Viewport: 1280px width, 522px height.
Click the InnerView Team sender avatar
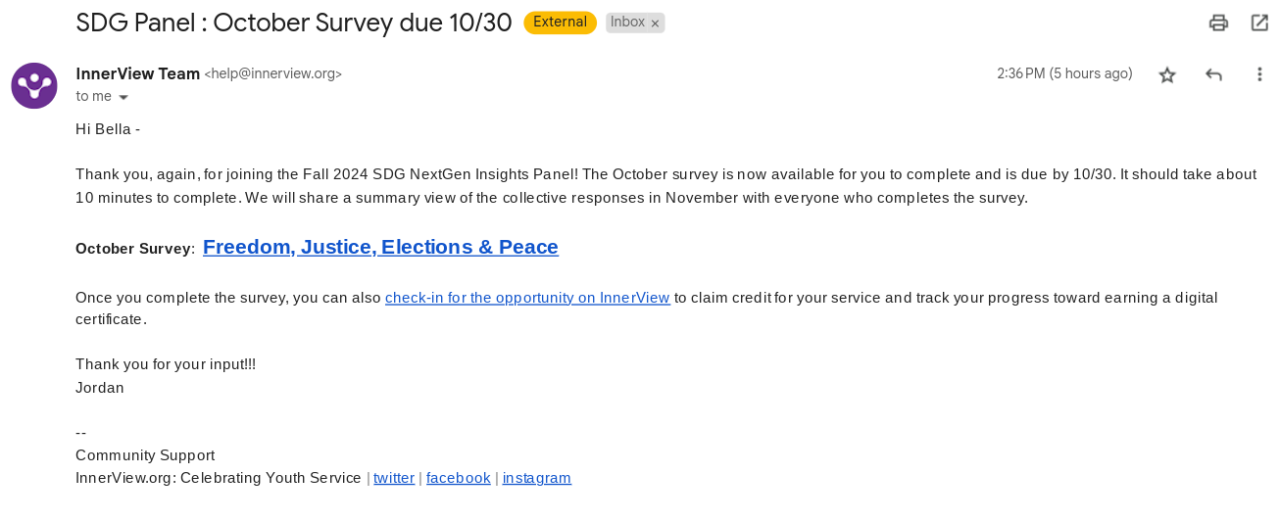[34, 85]
